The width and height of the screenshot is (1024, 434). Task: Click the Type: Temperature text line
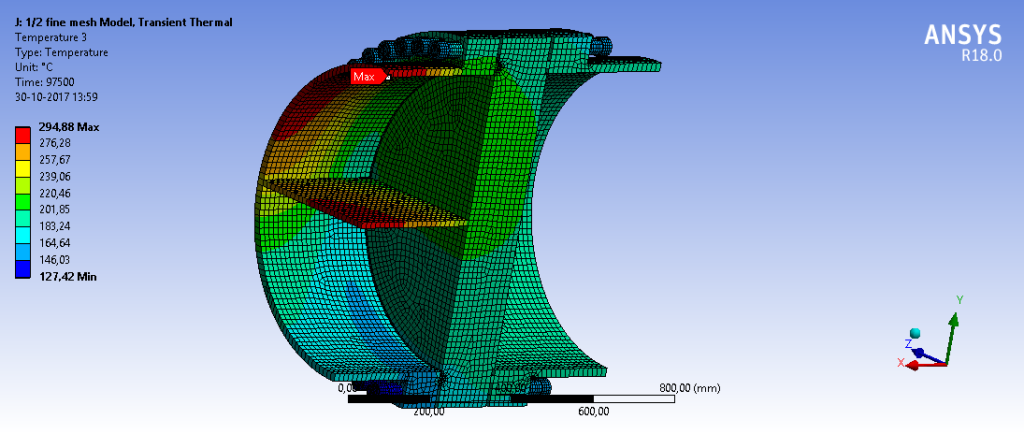click(x=61, y=52)
